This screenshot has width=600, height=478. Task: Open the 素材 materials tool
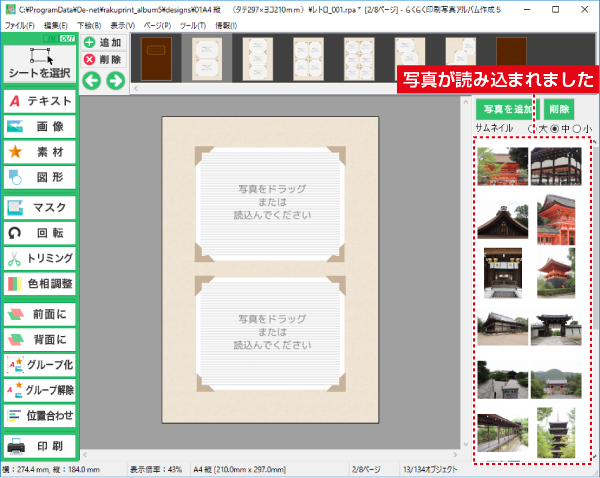(39, 152)
